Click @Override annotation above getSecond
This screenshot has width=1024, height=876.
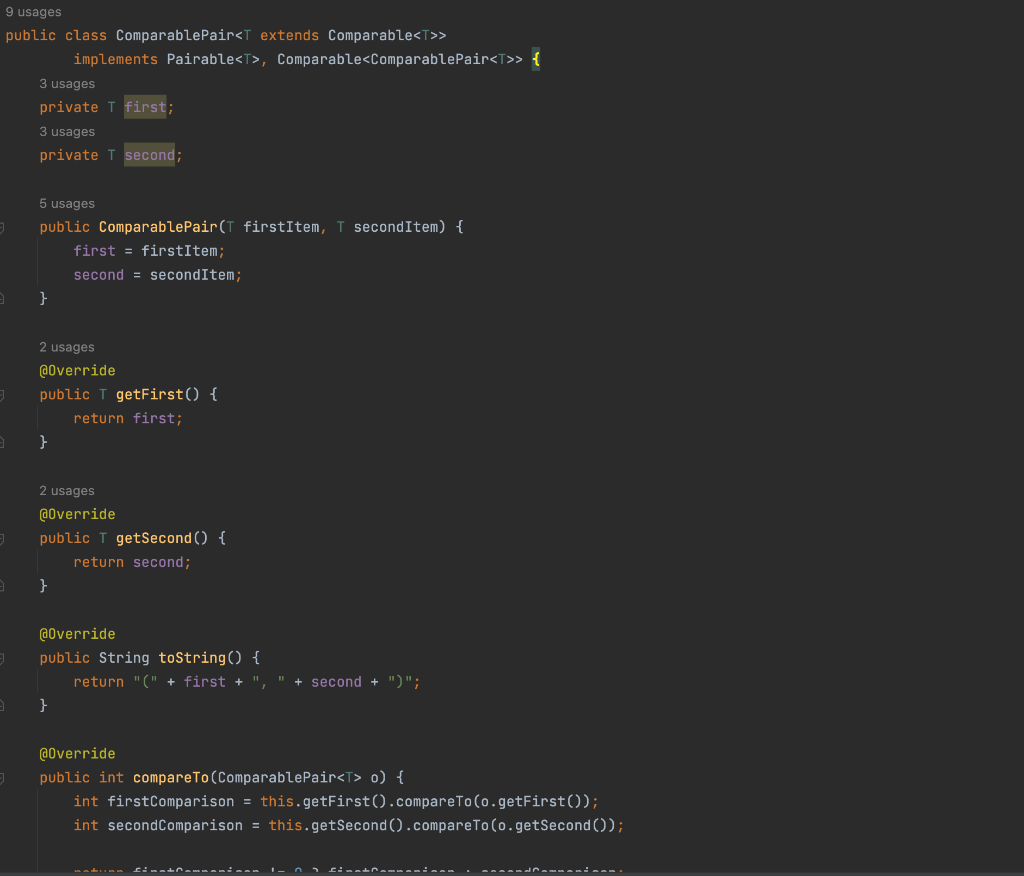77,514
